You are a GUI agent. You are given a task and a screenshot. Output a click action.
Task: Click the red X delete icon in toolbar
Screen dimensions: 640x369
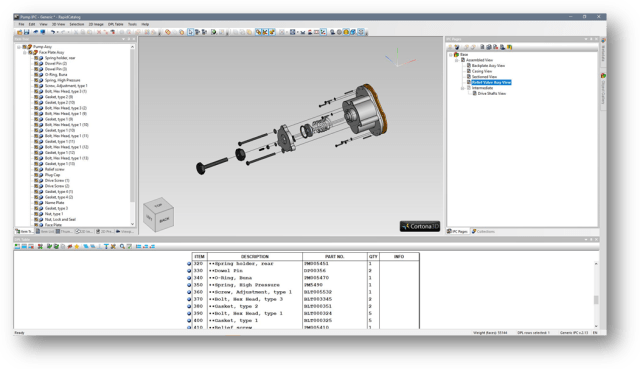coord(99,32)
